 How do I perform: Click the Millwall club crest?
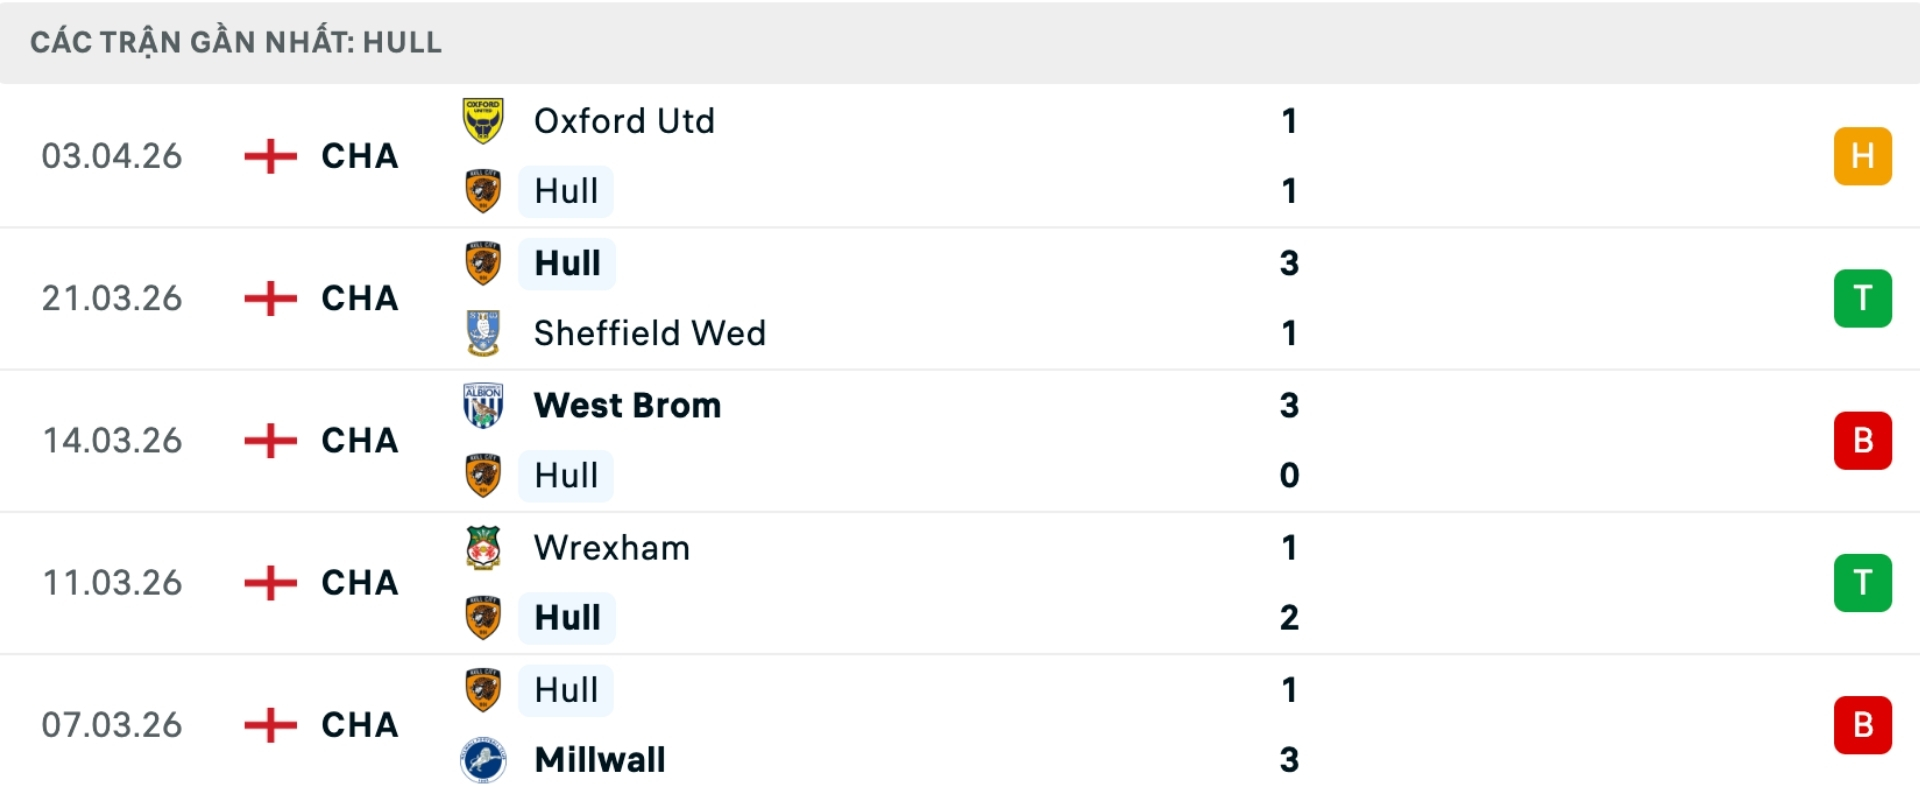(483, 760)
